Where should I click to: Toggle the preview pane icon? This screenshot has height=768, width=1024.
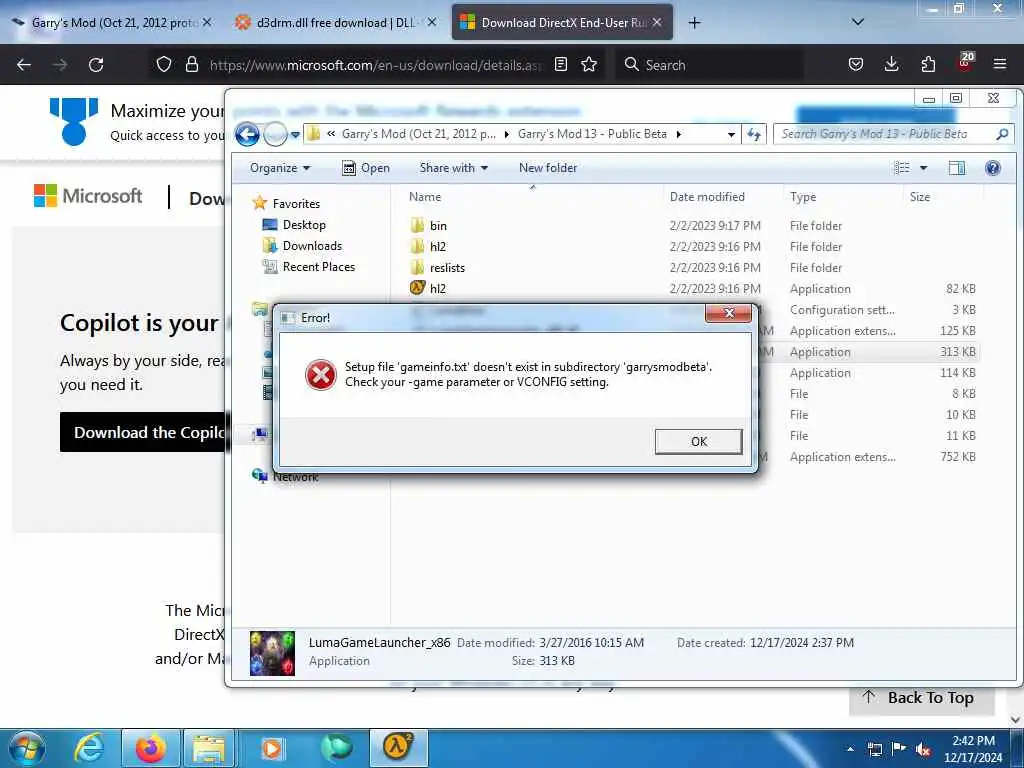[x=957, y=168]
